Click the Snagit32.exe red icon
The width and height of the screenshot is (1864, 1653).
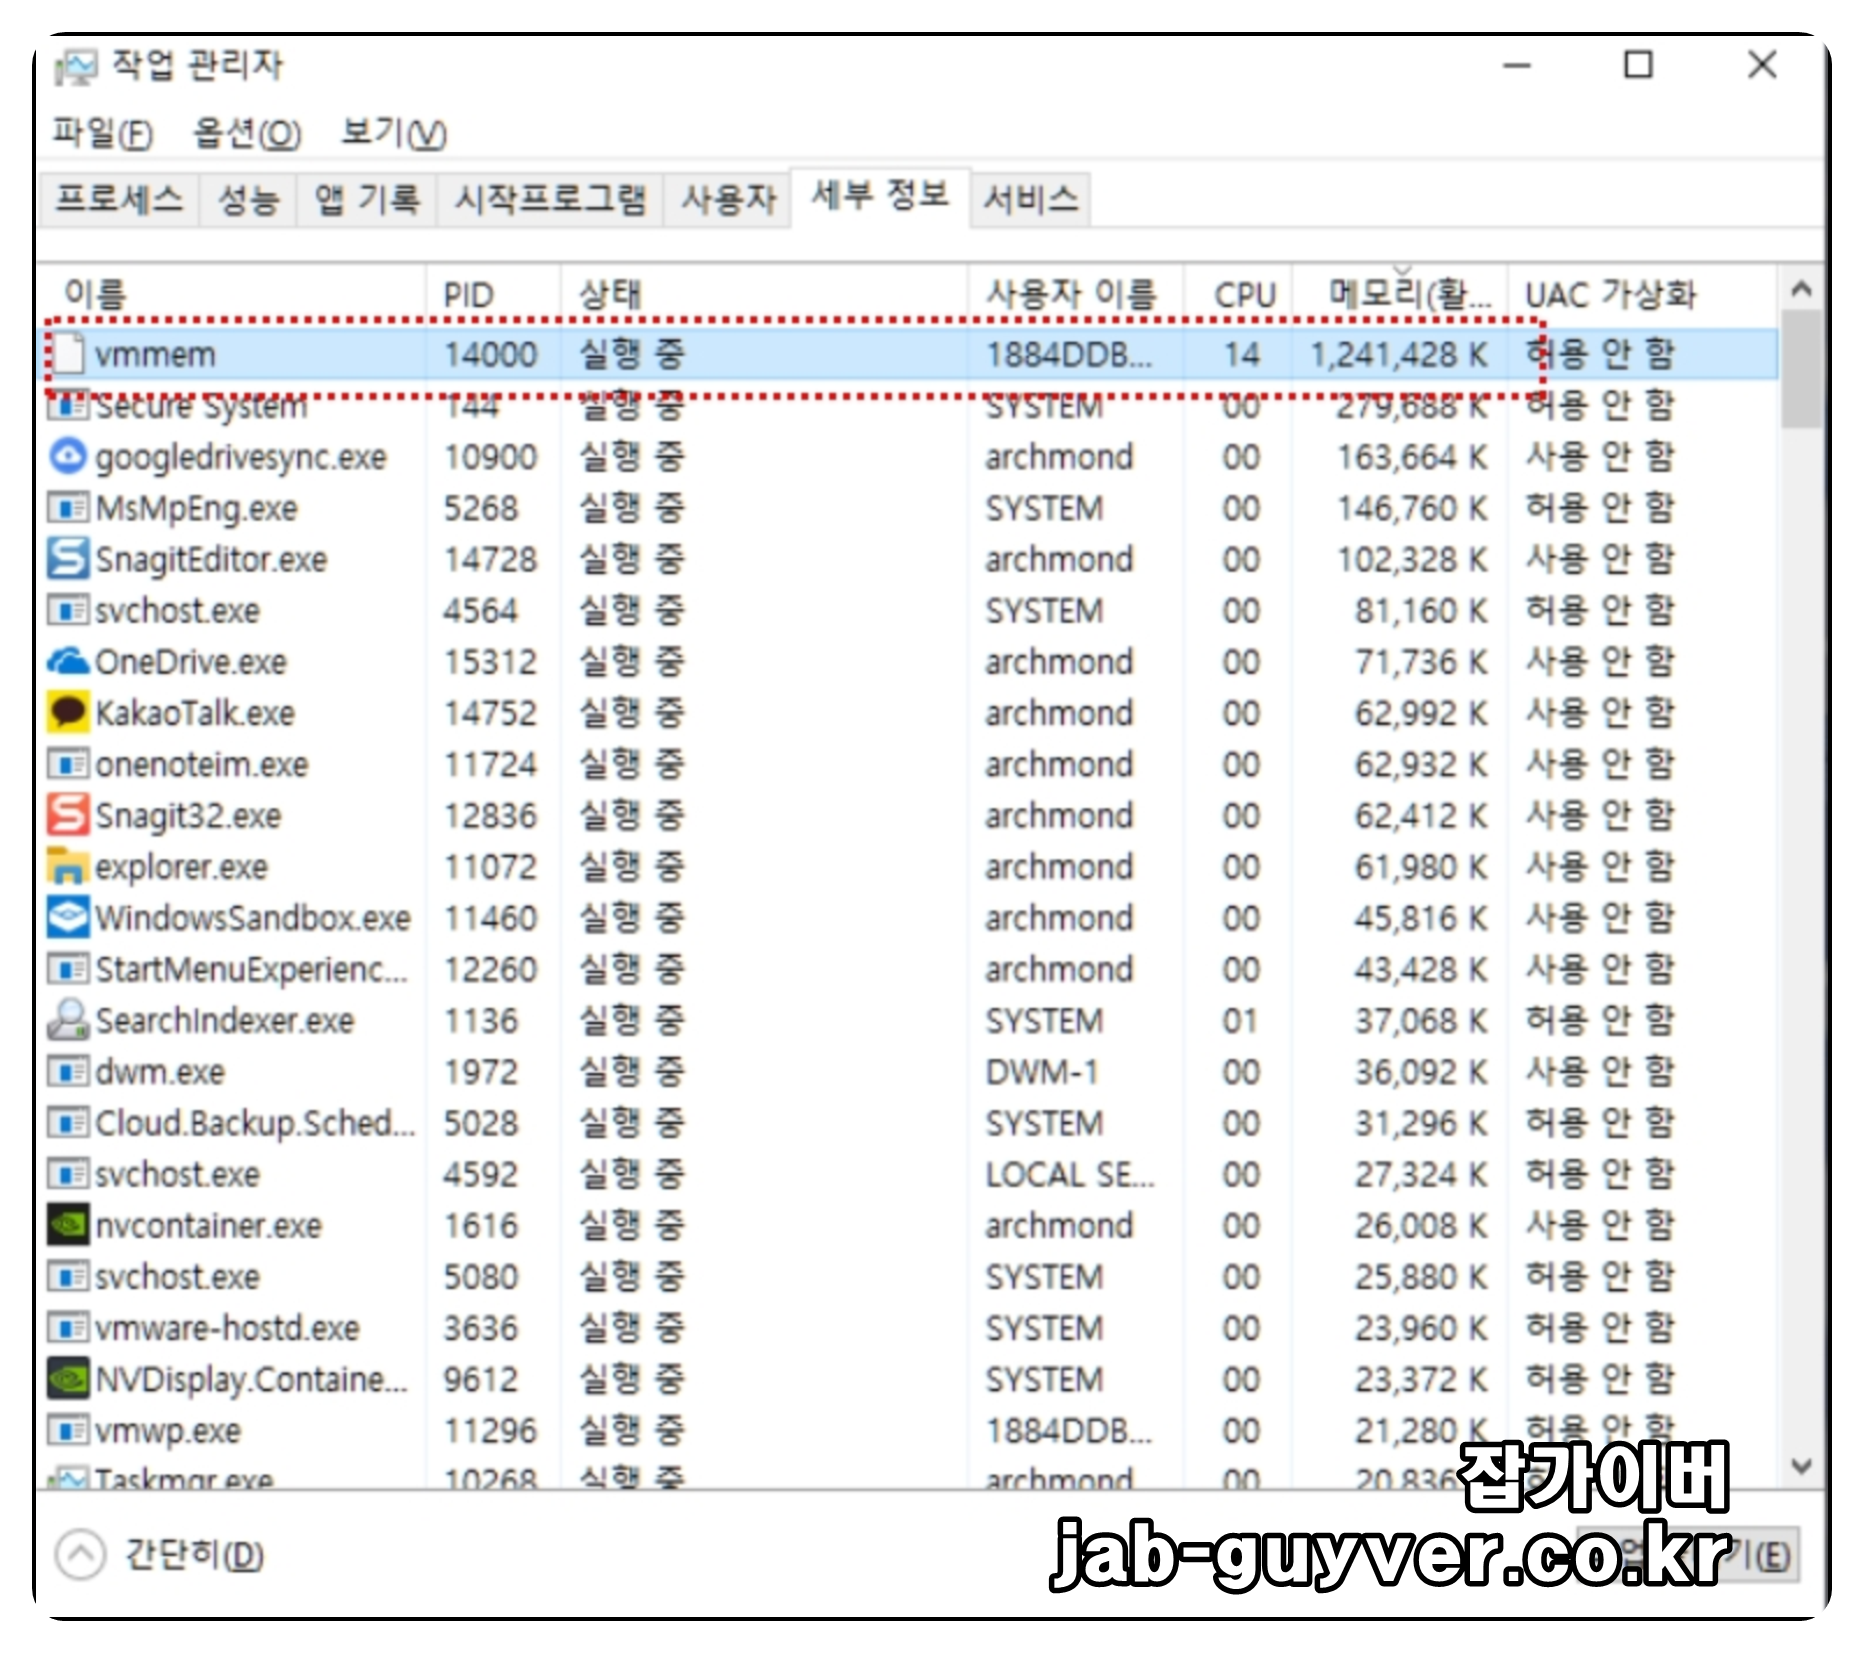[68, 815]
